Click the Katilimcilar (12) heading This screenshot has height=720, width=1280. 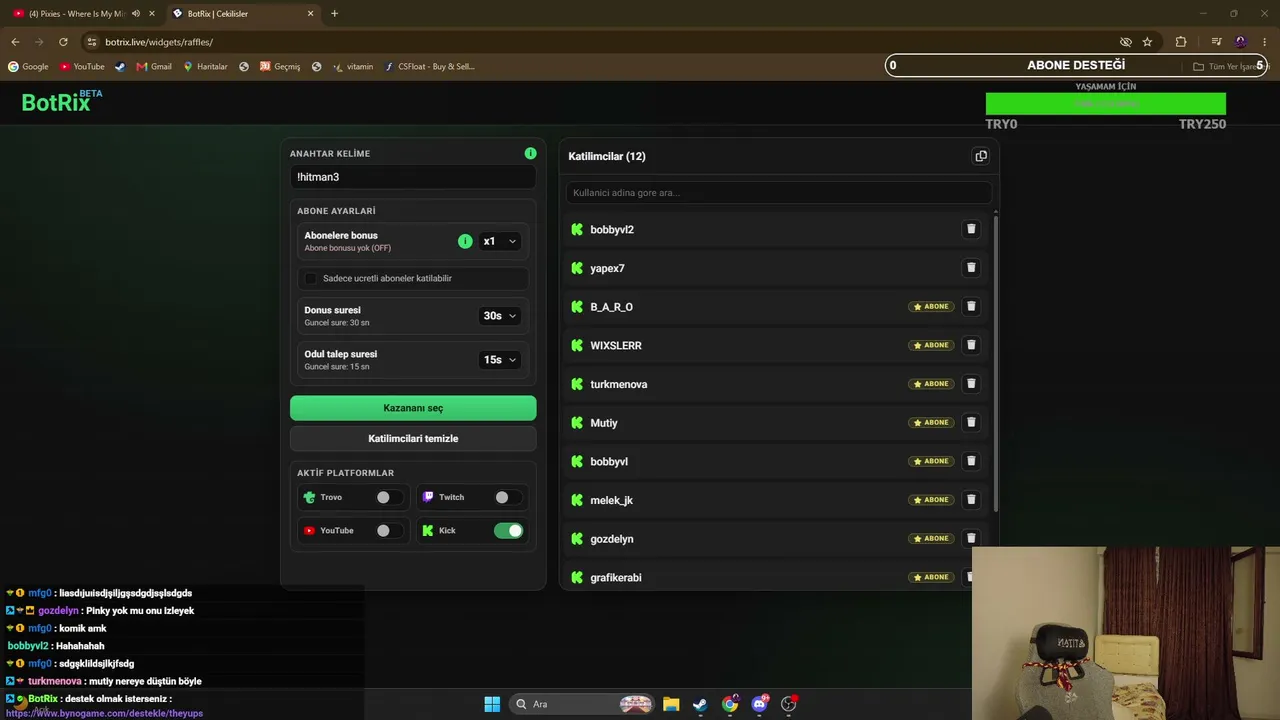(x=607, y=156)
